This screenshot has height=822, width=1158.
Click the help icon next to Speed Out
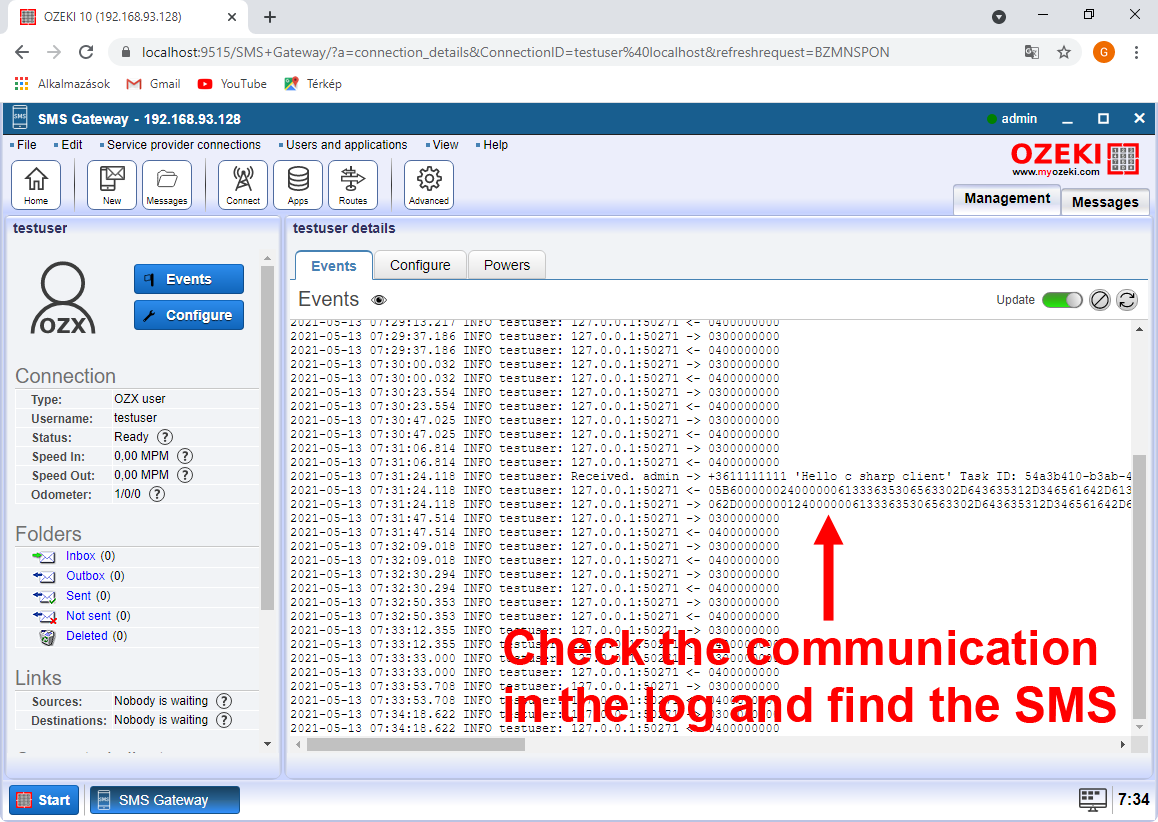point(185,475)
